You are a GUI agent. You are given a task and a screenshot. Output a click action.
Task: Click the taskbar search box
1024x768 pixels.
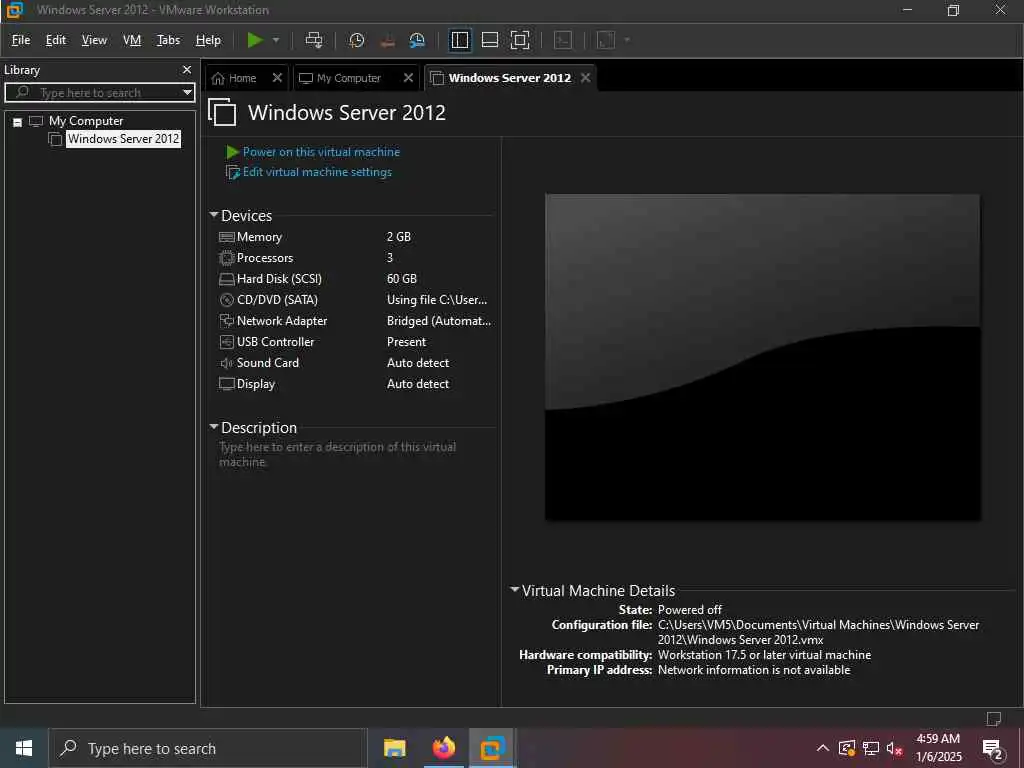(208, 748)
